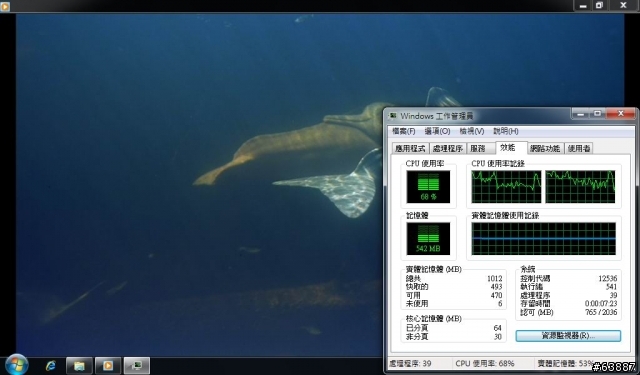Switch to the 網路功能 tab
This screenshot has width=640, height=375.
pos(545,149)
